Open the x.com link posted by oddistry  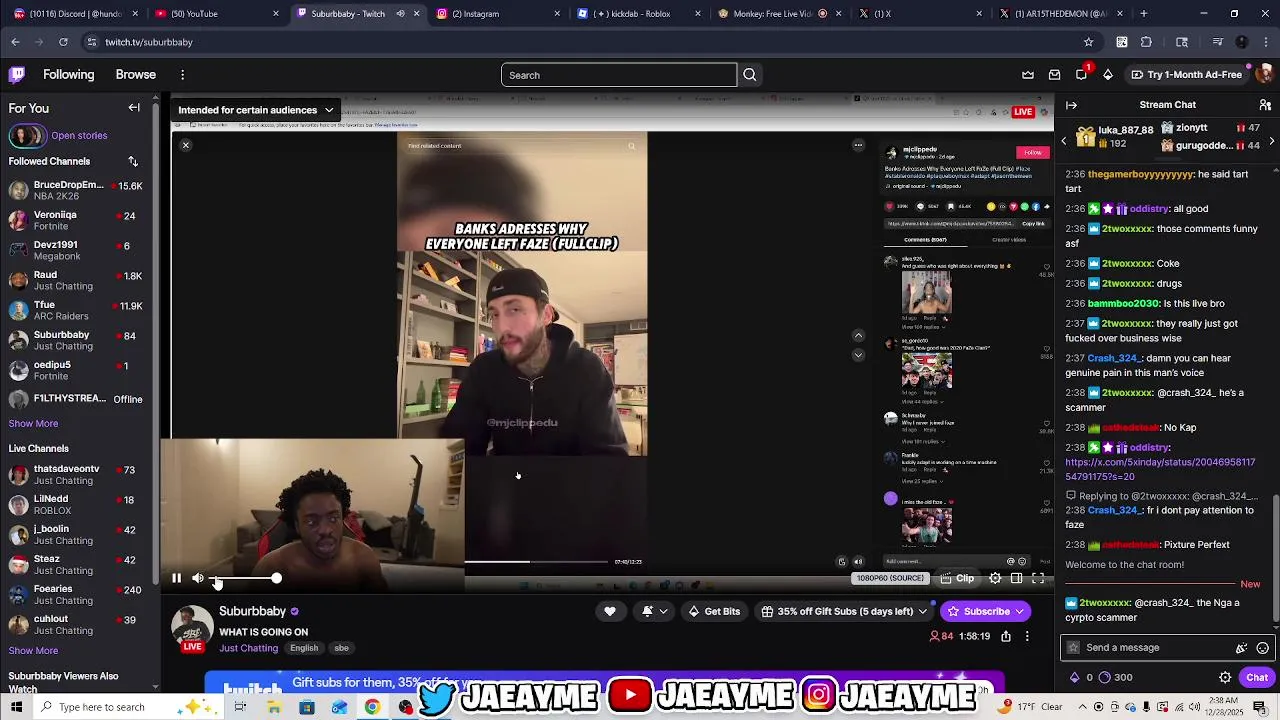click(1160, 469)
